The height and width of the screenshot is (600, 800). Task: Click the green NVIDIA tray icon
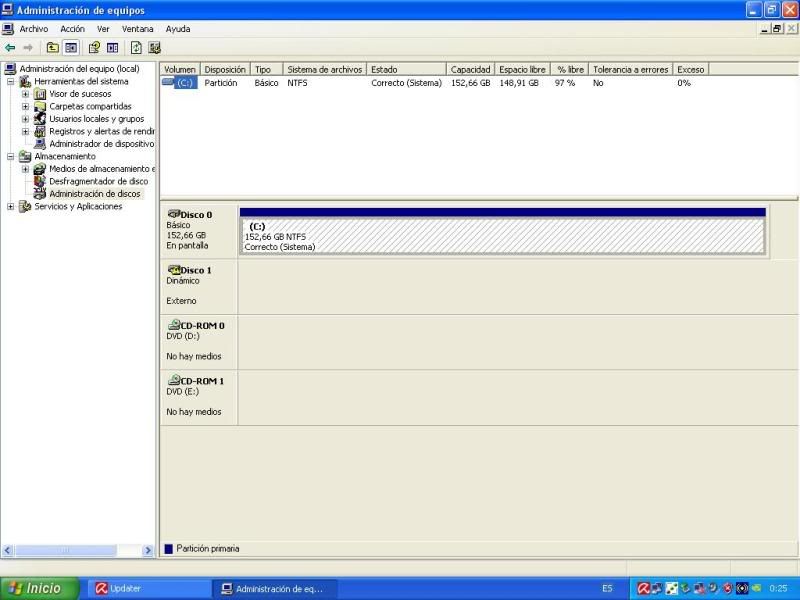tap(756, 589)
